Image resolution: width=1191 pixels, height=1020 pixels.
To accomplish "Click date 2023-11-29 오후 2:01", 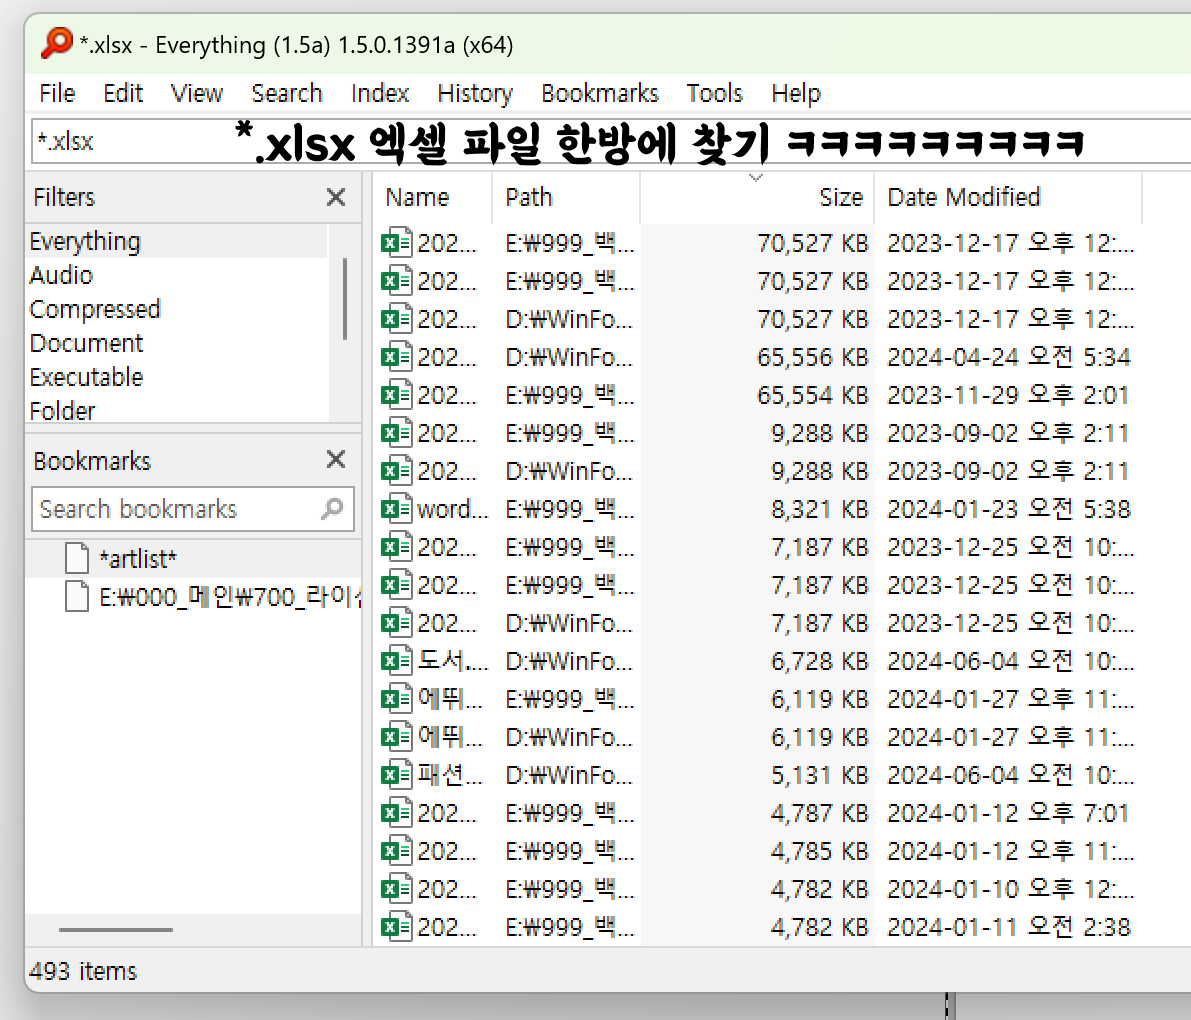I will click(x=1008, y=395).
